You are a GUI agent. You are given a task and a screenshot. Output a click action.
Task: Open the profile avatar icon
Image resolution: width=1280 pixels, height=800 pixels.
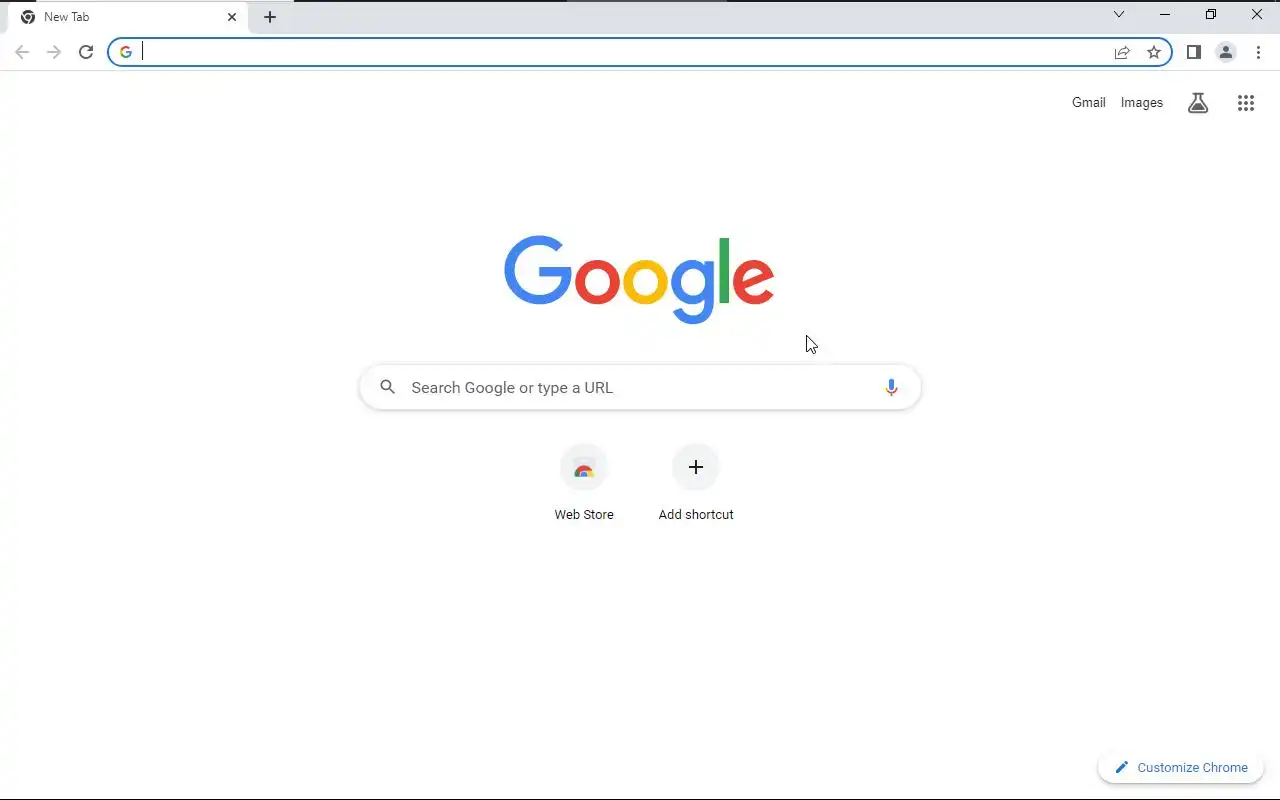[x=1226, y=52]
